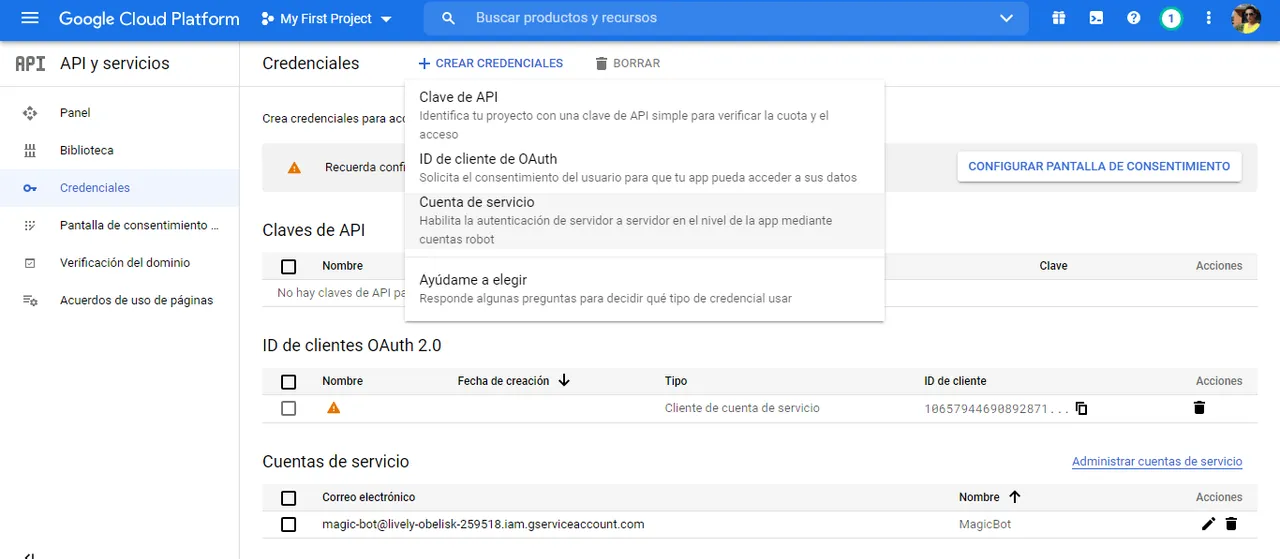Click the API logo icon in sidebar
The width and height of the screenshot is (1280, 559).
point(30,63)
